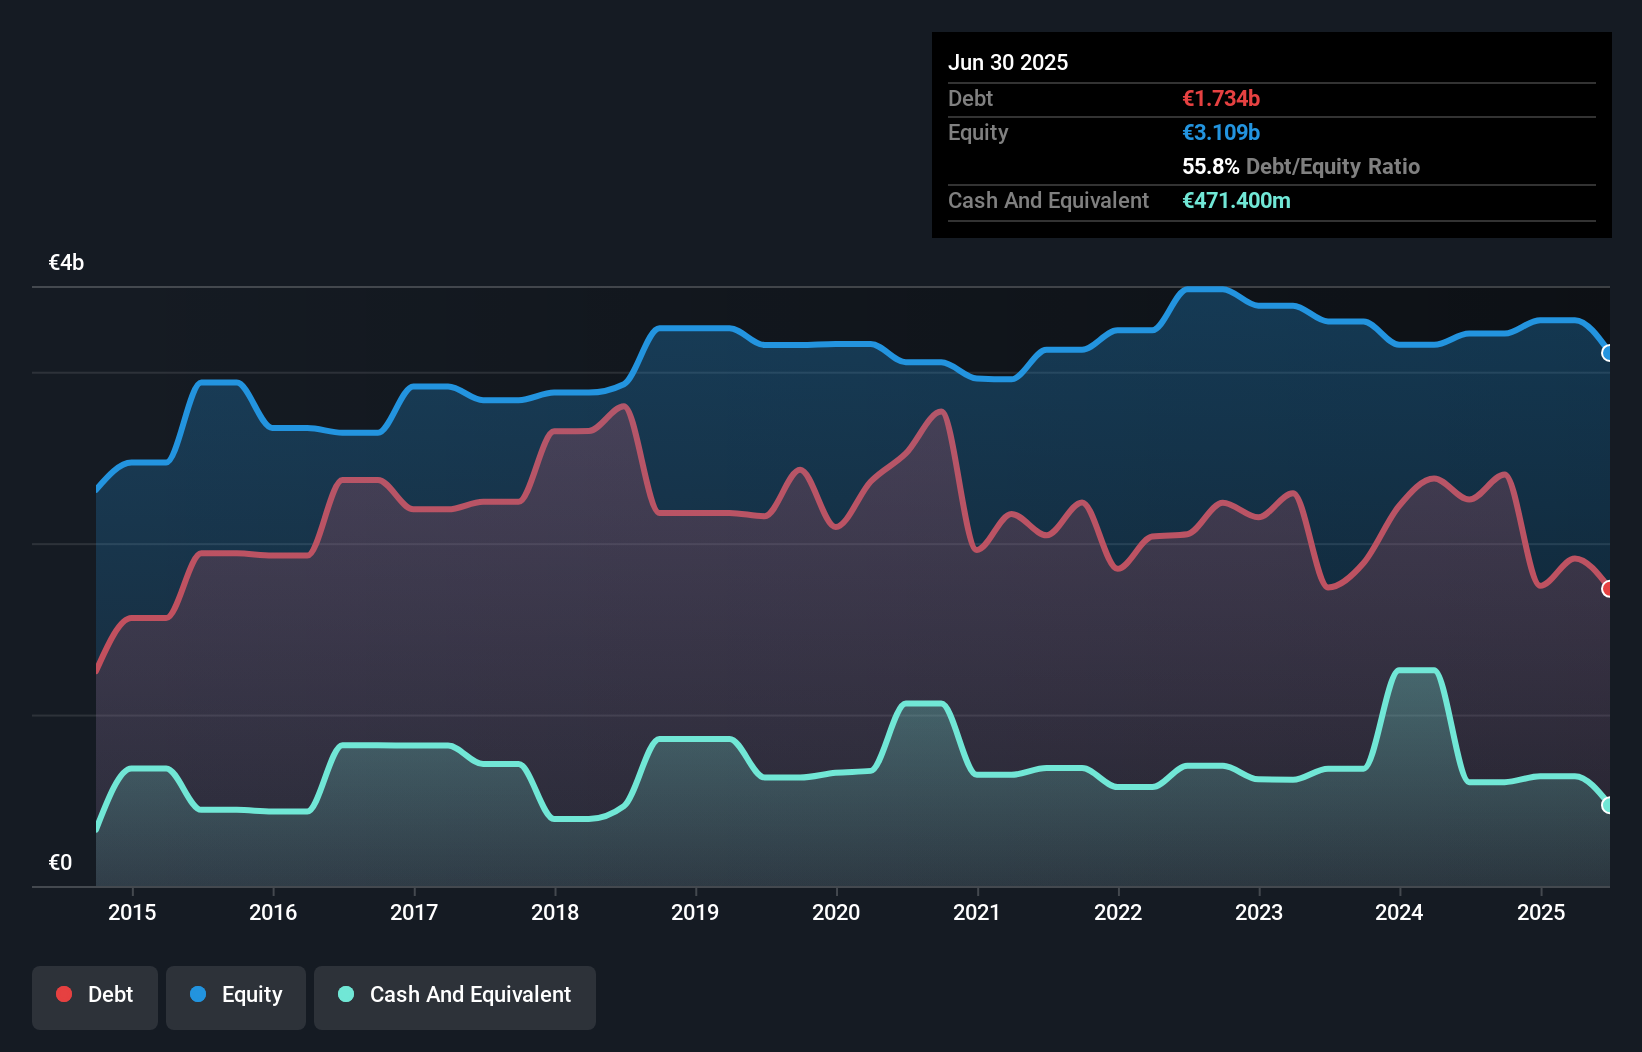
Task: Click the 55.8% Debt/Equity Ratio text
Action: (x=1301, y=166)
